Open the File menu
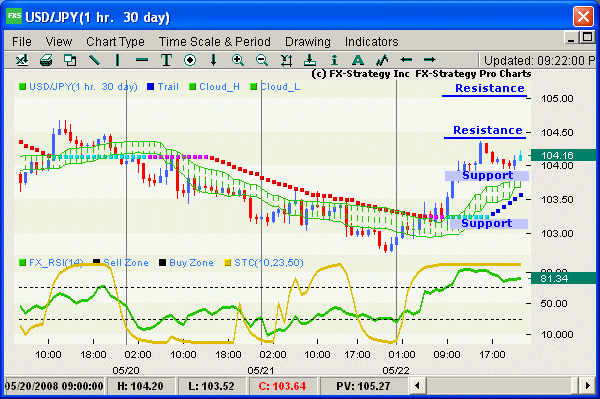600x399 pixels. pos(22,41)
